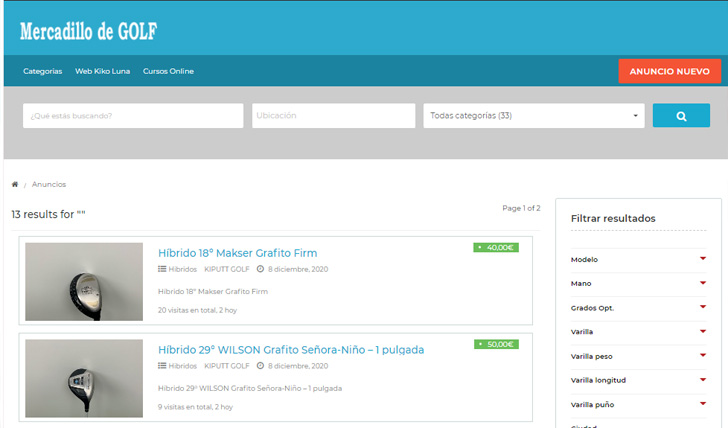Click the 50,00€ price tag
728x428 pixels.
click(x=496, y=344)
